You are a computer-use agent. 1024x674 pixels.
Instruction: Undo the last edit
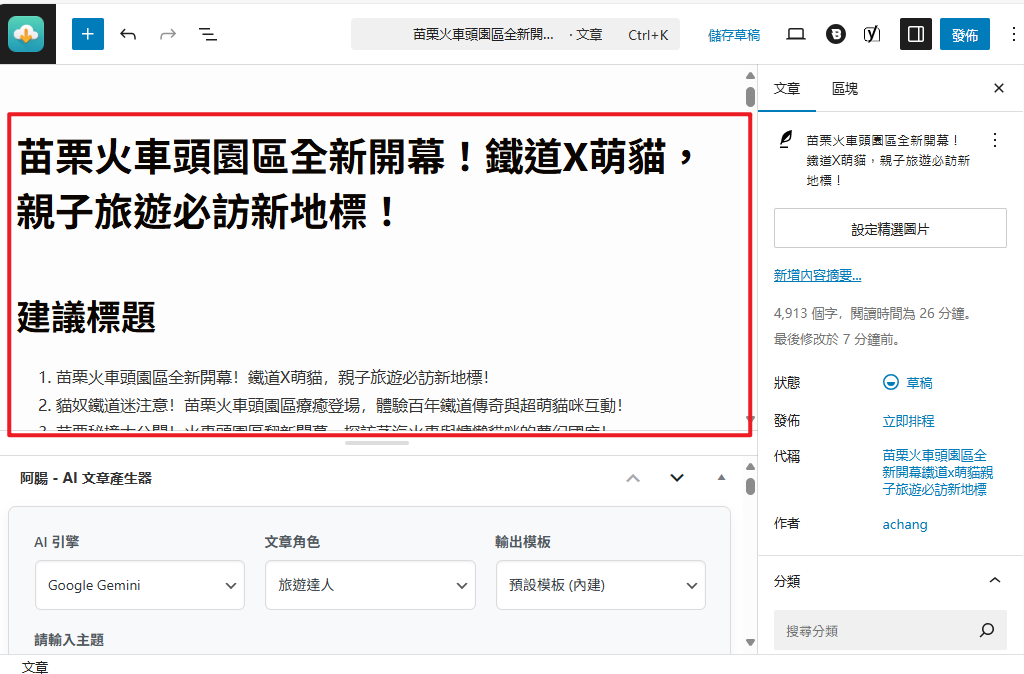[x=128, y=34]
